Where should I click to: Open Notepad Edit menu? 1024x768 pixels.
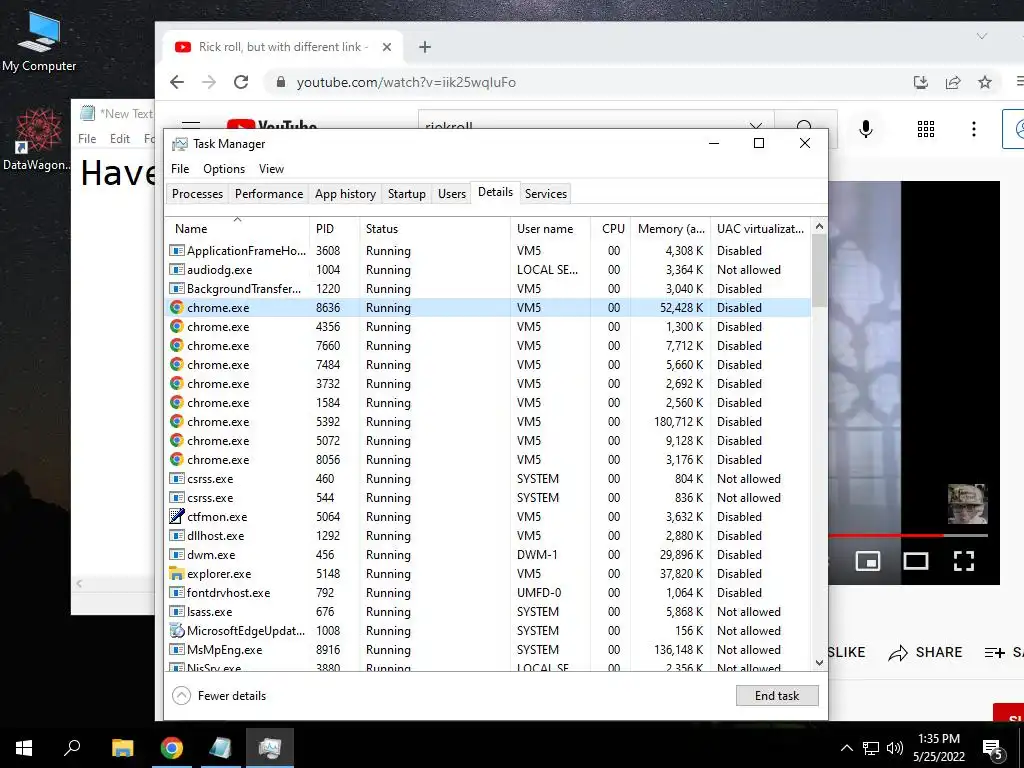click(120, 138)
